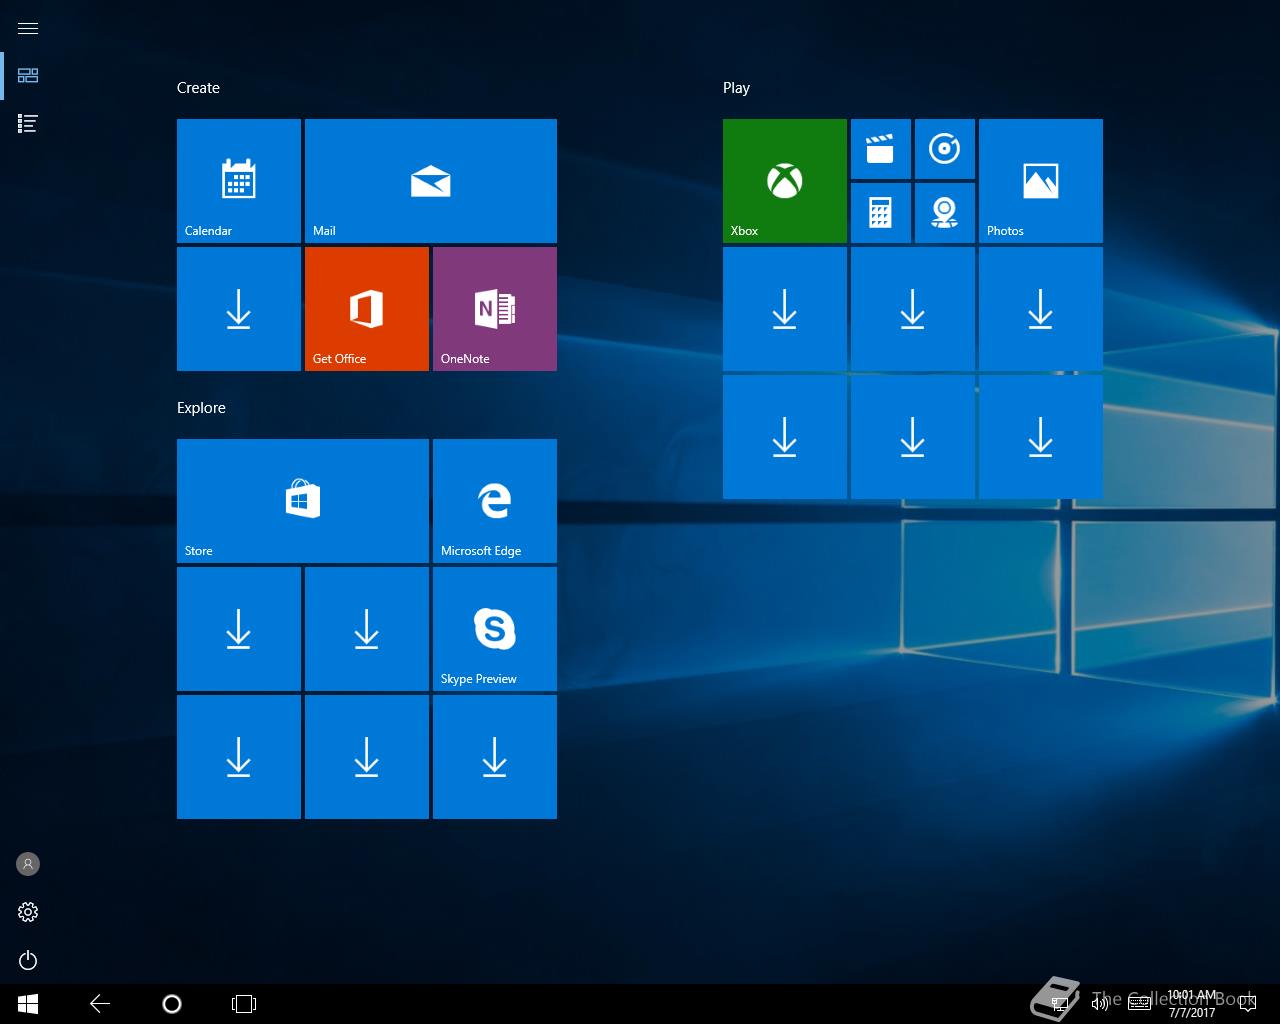Click the Windows Start button
Viewport: 1280px width, 1024px height.
pos(28,1004)
